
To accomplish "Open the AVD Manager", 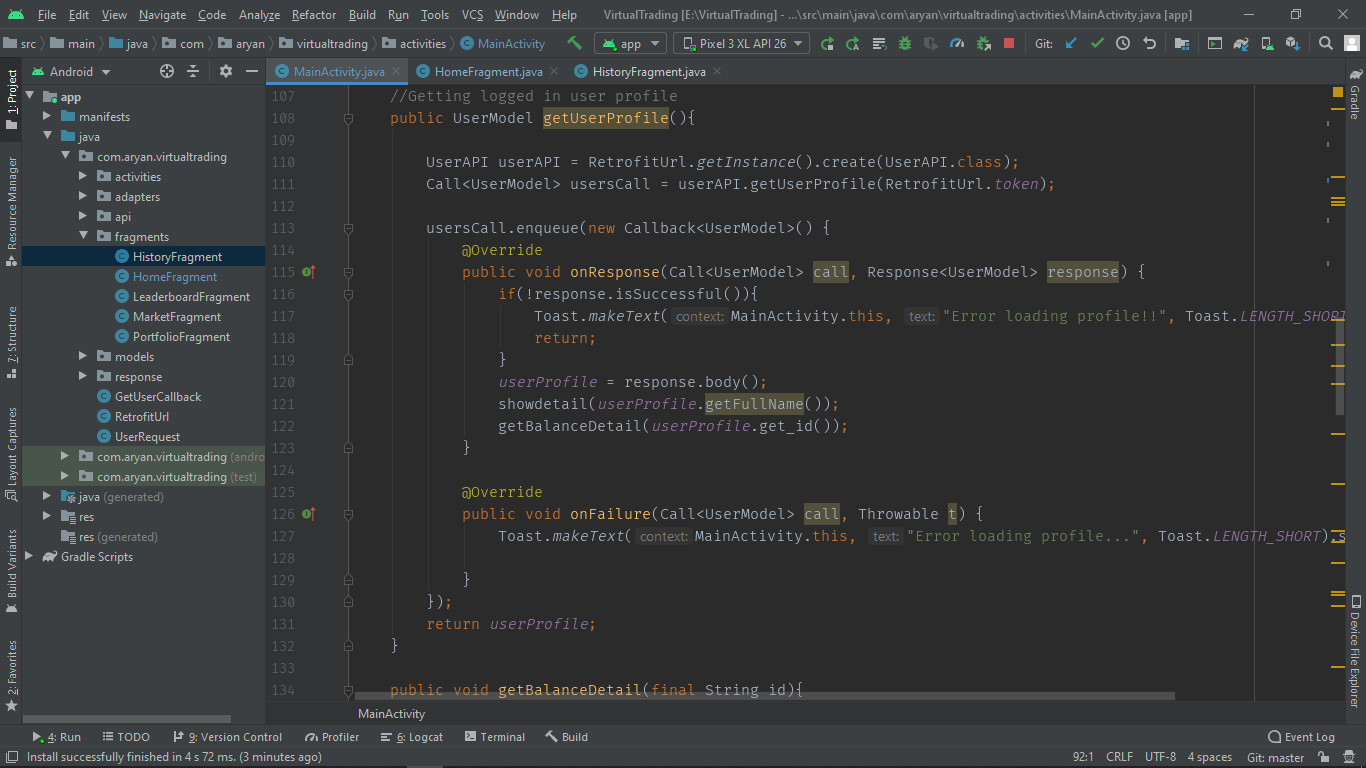I will (1269, 43).
